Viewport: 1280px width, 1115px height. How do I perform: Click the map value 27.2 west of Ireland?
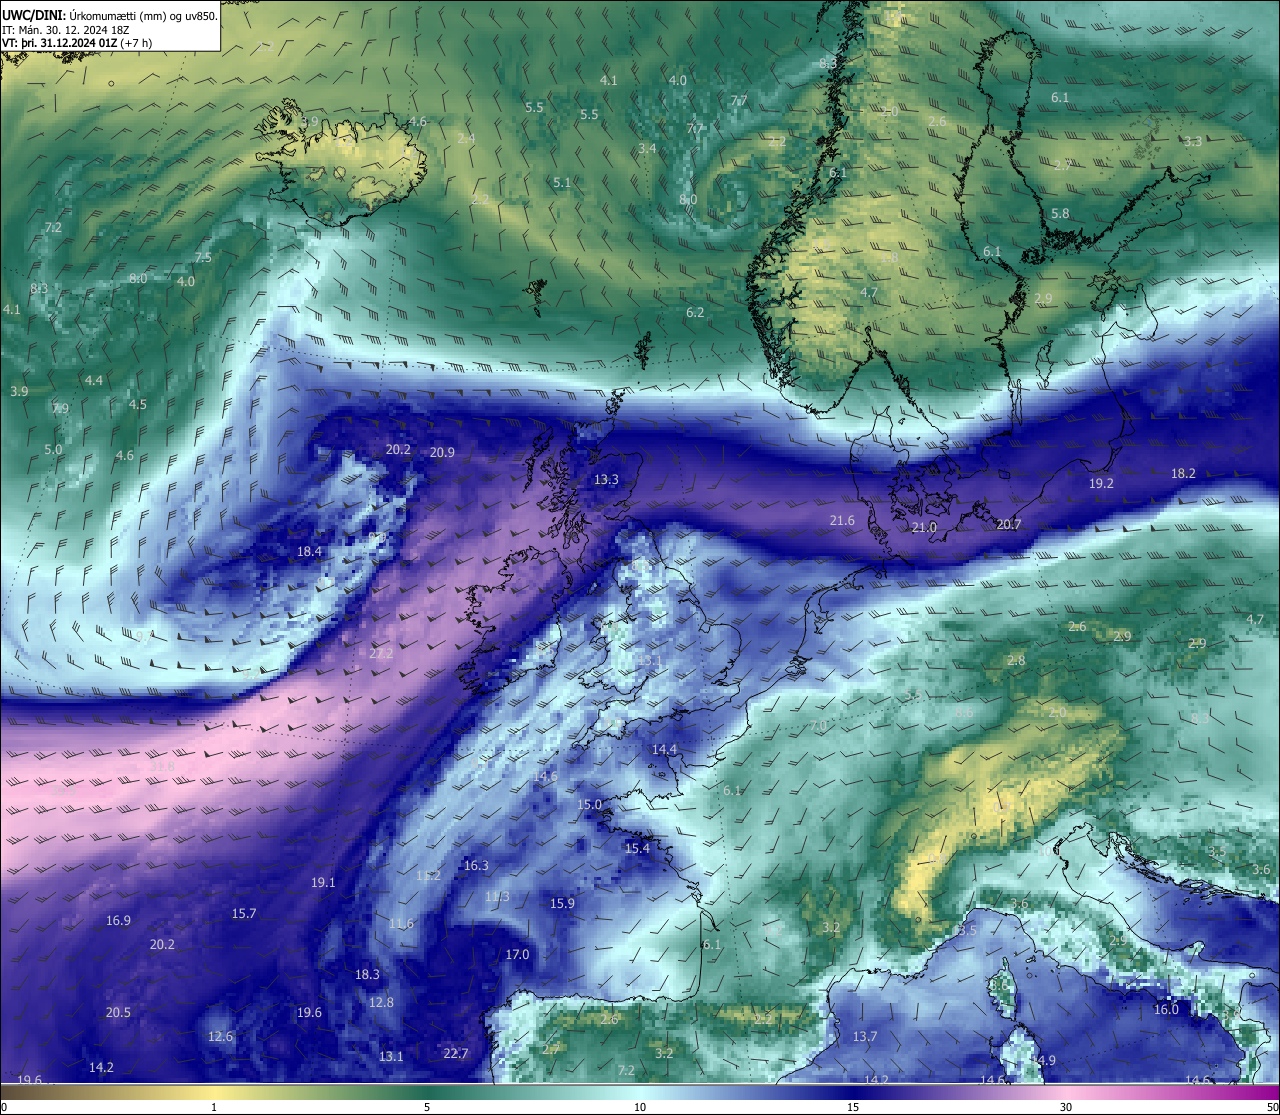[x=380, y=653]
